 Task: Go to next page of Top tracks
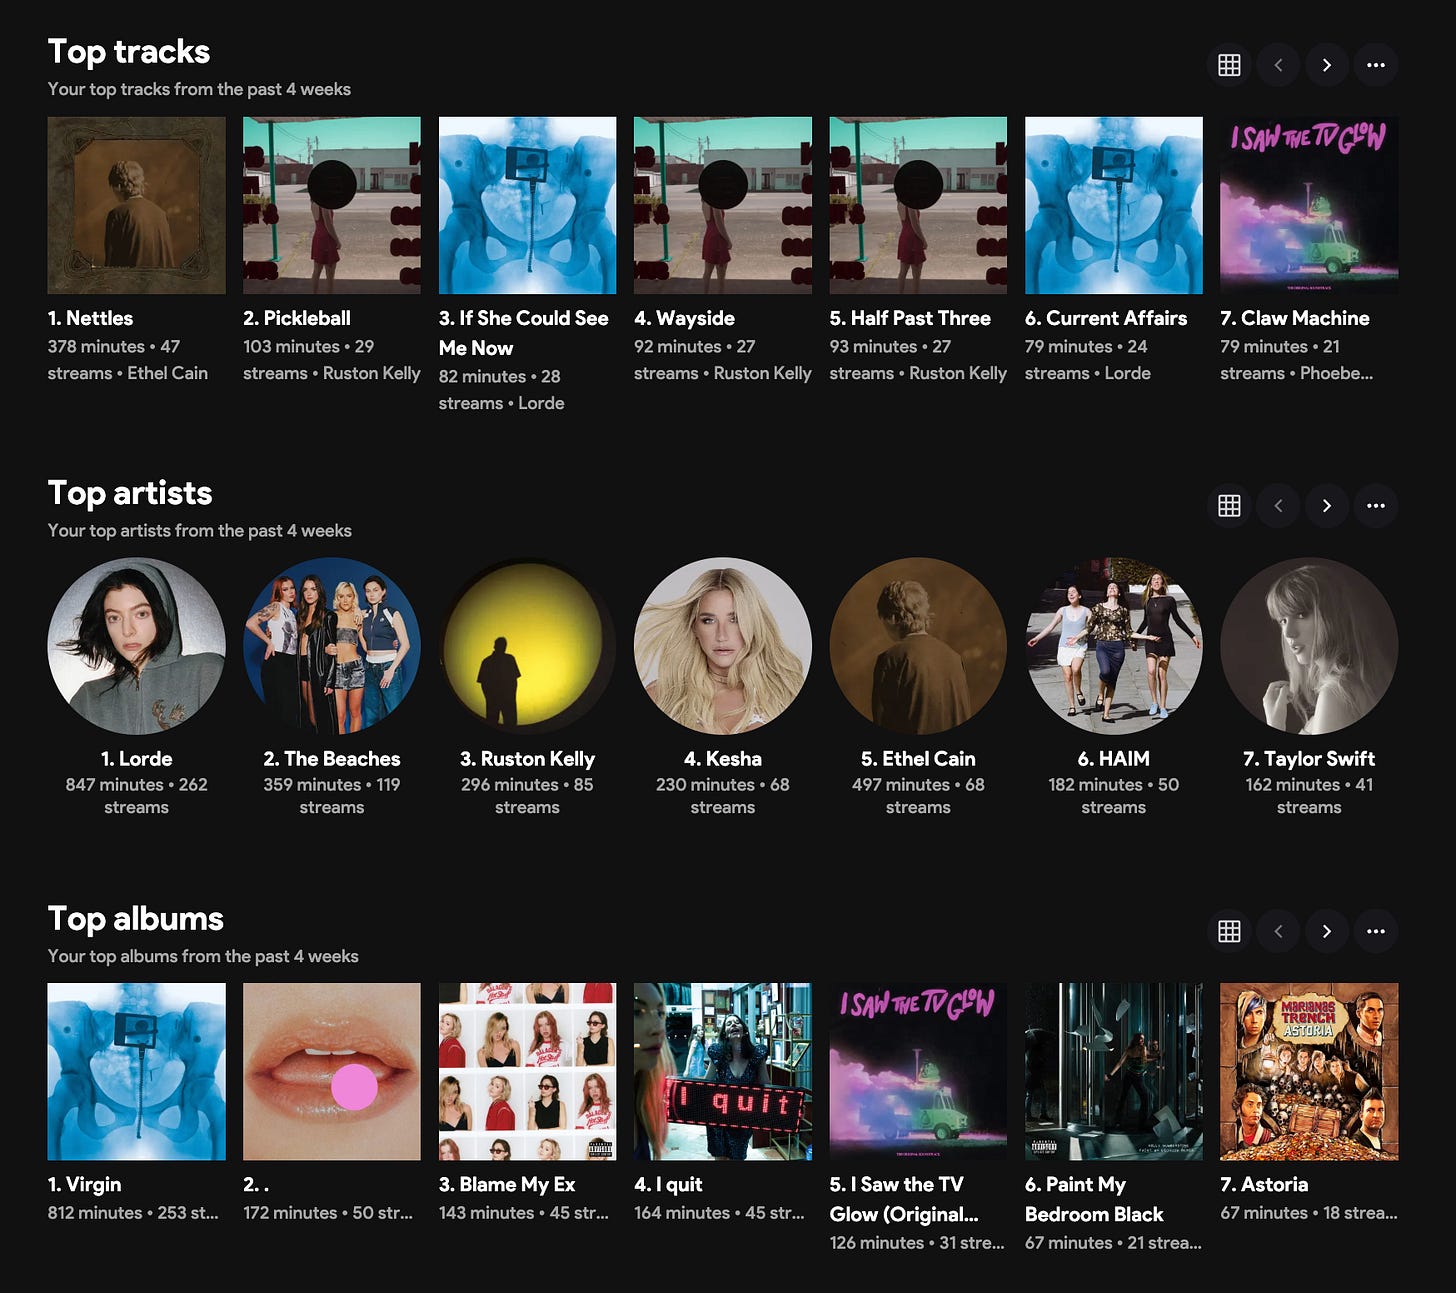tap(1327, 65)
